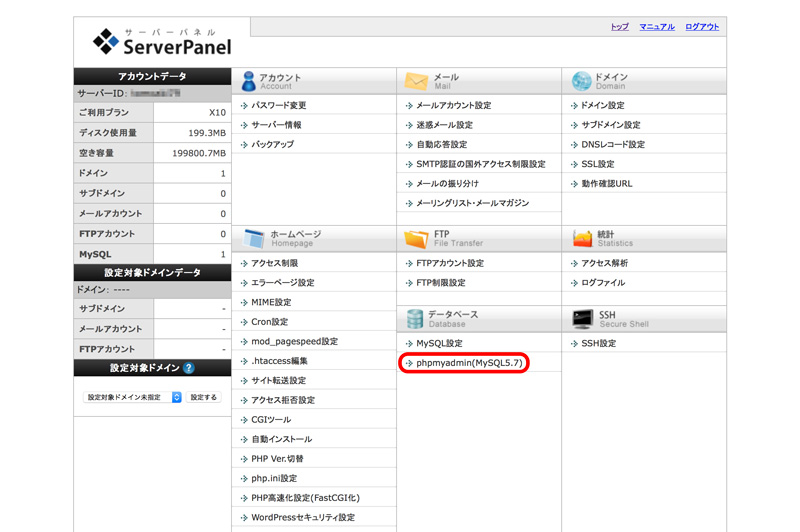Click the arrow icon beside パスワード変更

pos(244,106)
